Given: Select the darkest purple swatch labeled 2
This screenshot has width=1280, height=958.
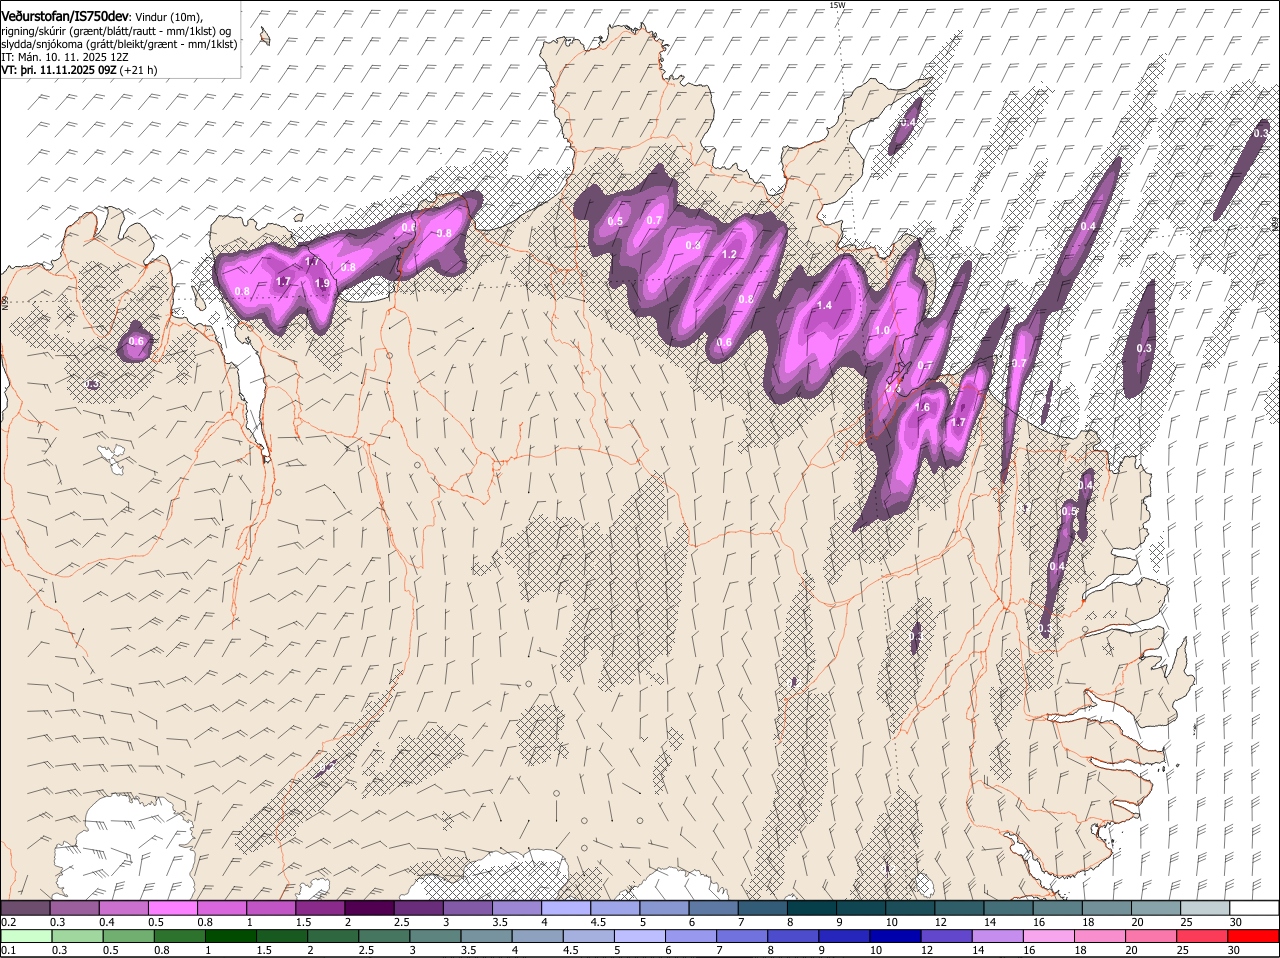Looking at the screenshot, I should (x=369, y=908).
